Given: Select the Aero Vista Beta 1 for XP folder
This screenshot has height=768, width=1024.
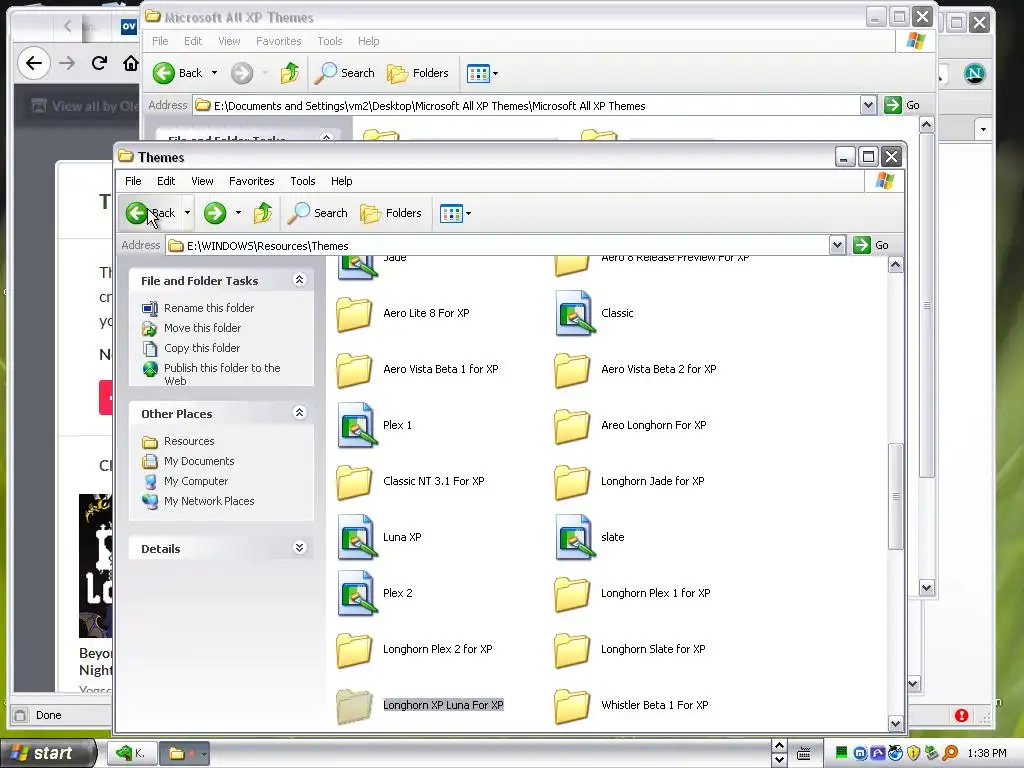Looking at the screenshot, I should pos(417,370).
